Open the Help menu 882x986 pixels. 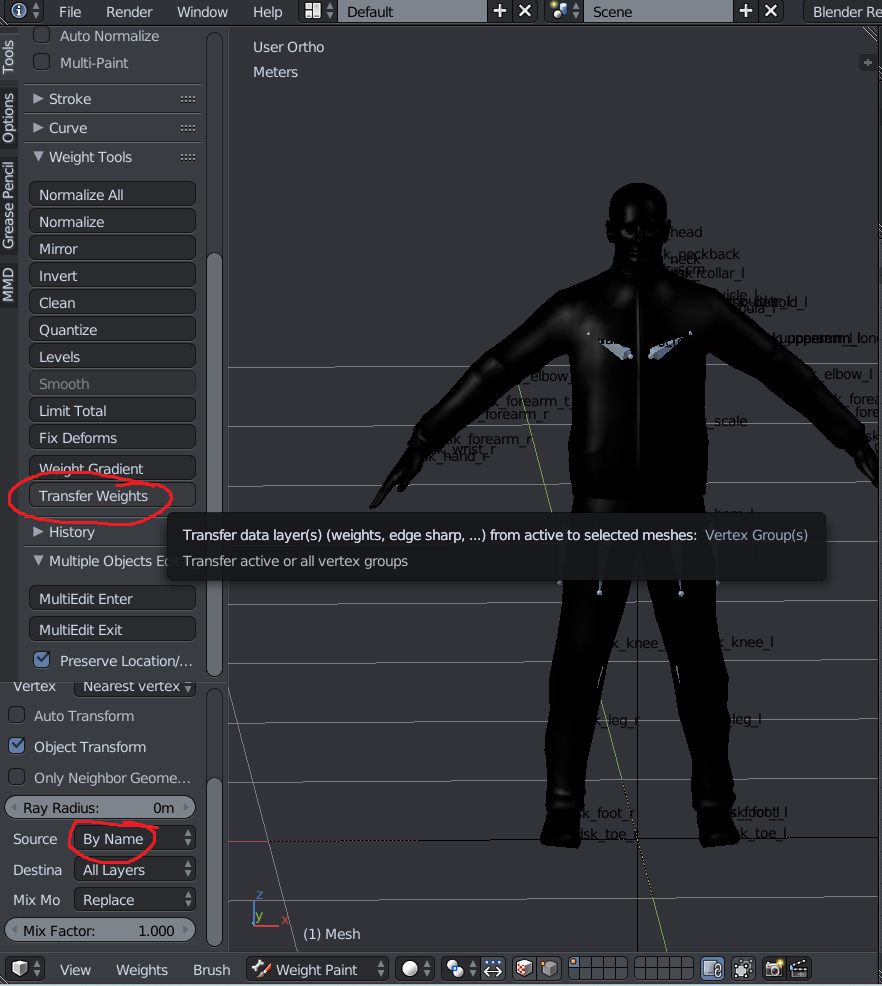[x=268, y=12]
